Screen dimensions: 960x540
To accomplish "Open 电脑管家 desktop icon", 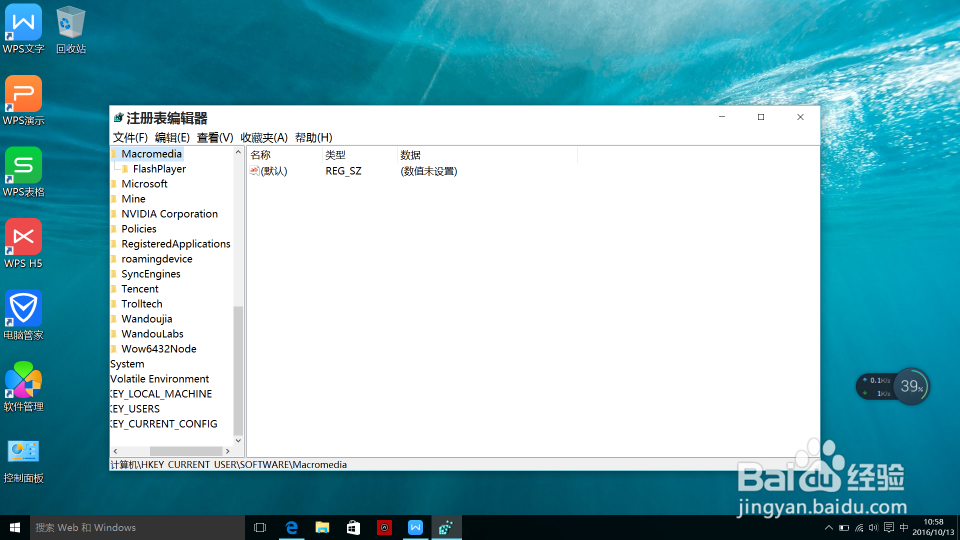I will (23, 315).
